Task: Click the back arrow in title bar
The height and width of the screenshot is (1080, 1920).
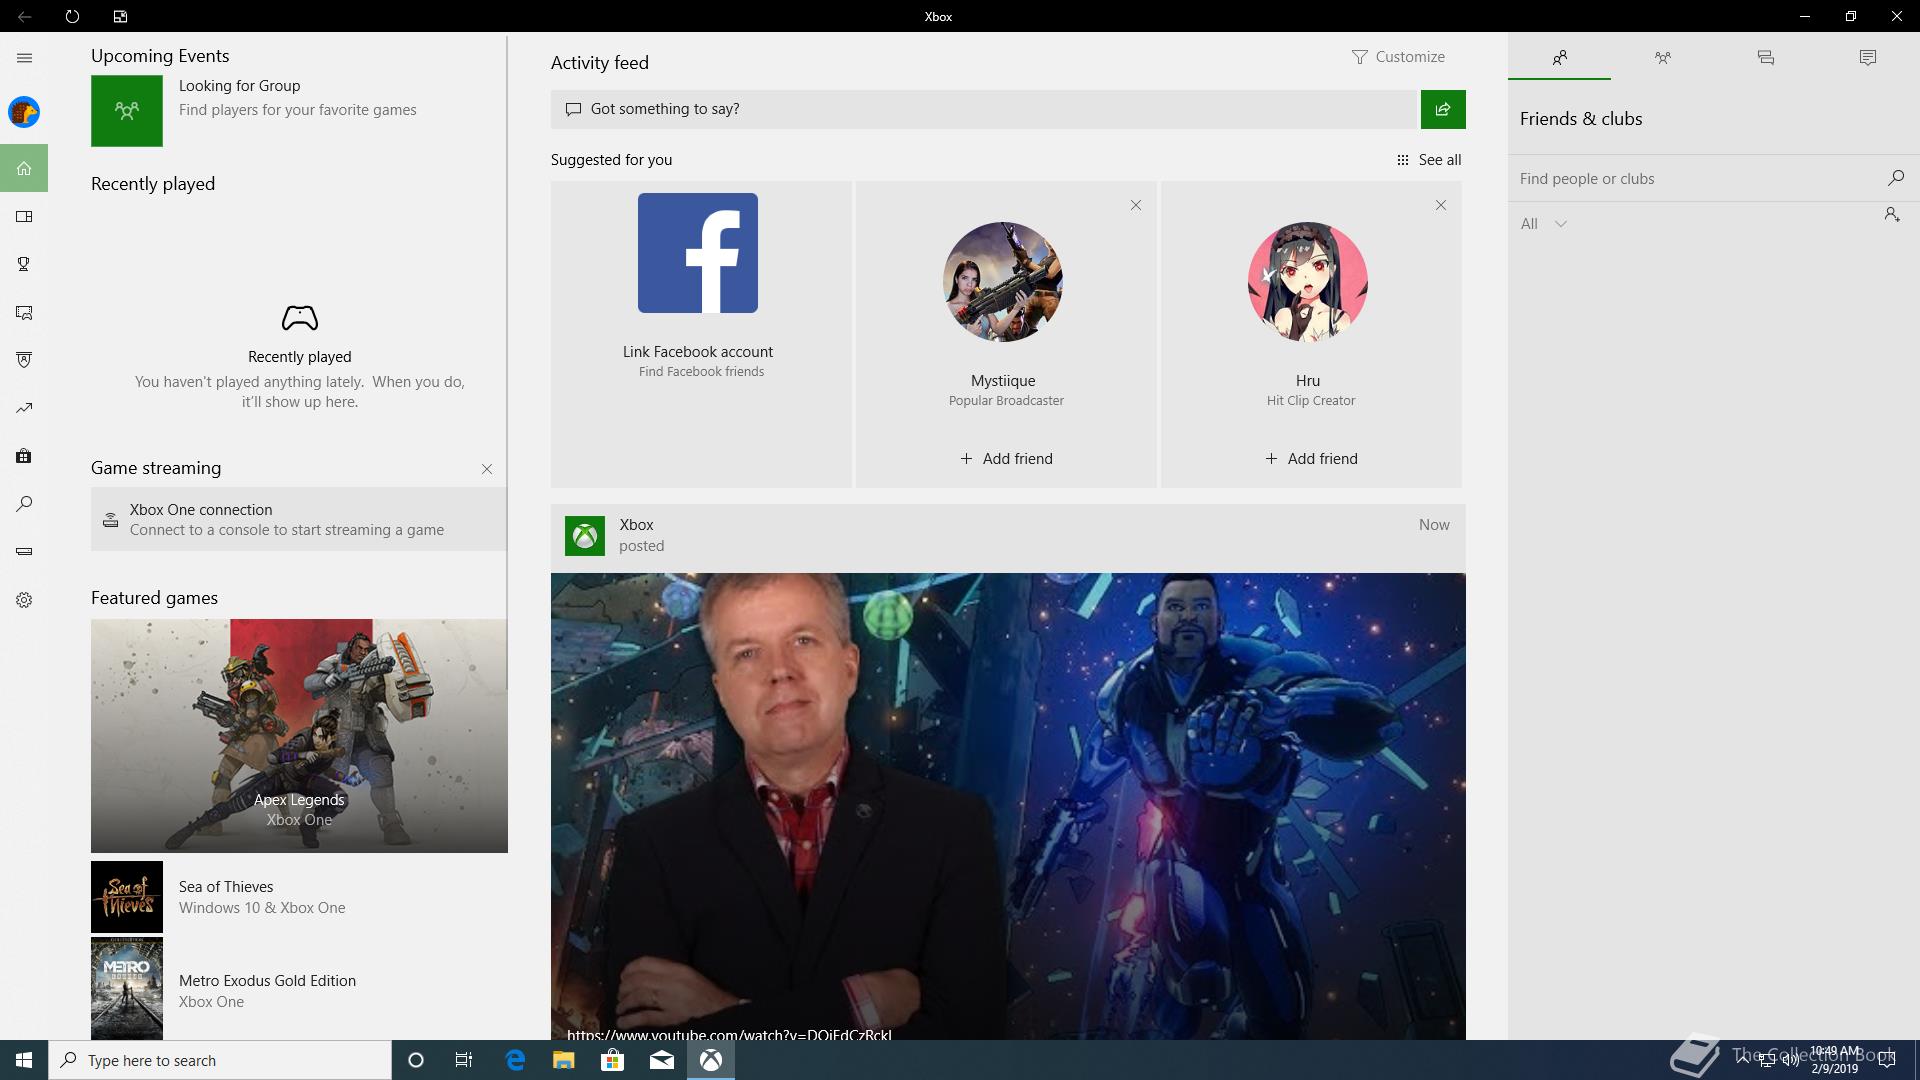Action: pos(24,16)
